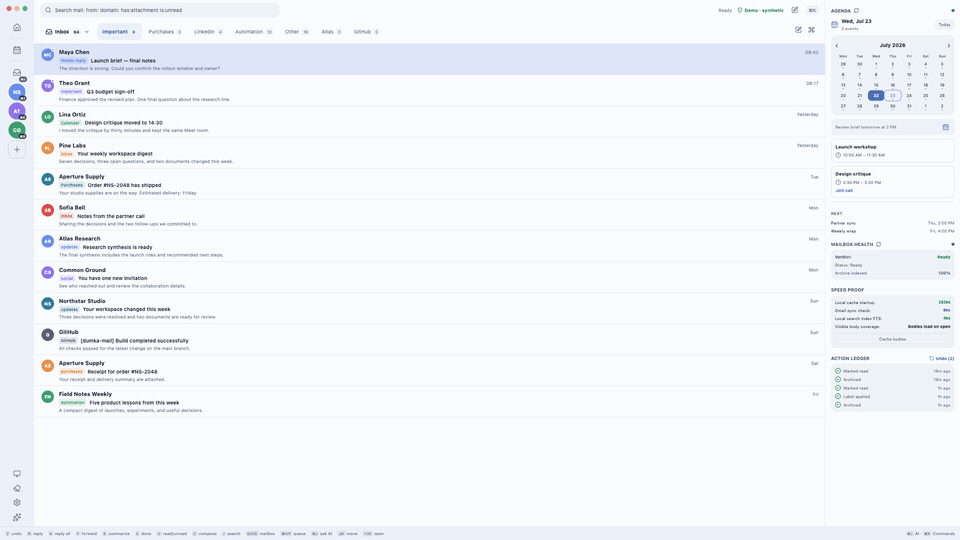Screen dimensions: 960x540
Task: Click the Search mail field
Action: [x=160, y=10]
